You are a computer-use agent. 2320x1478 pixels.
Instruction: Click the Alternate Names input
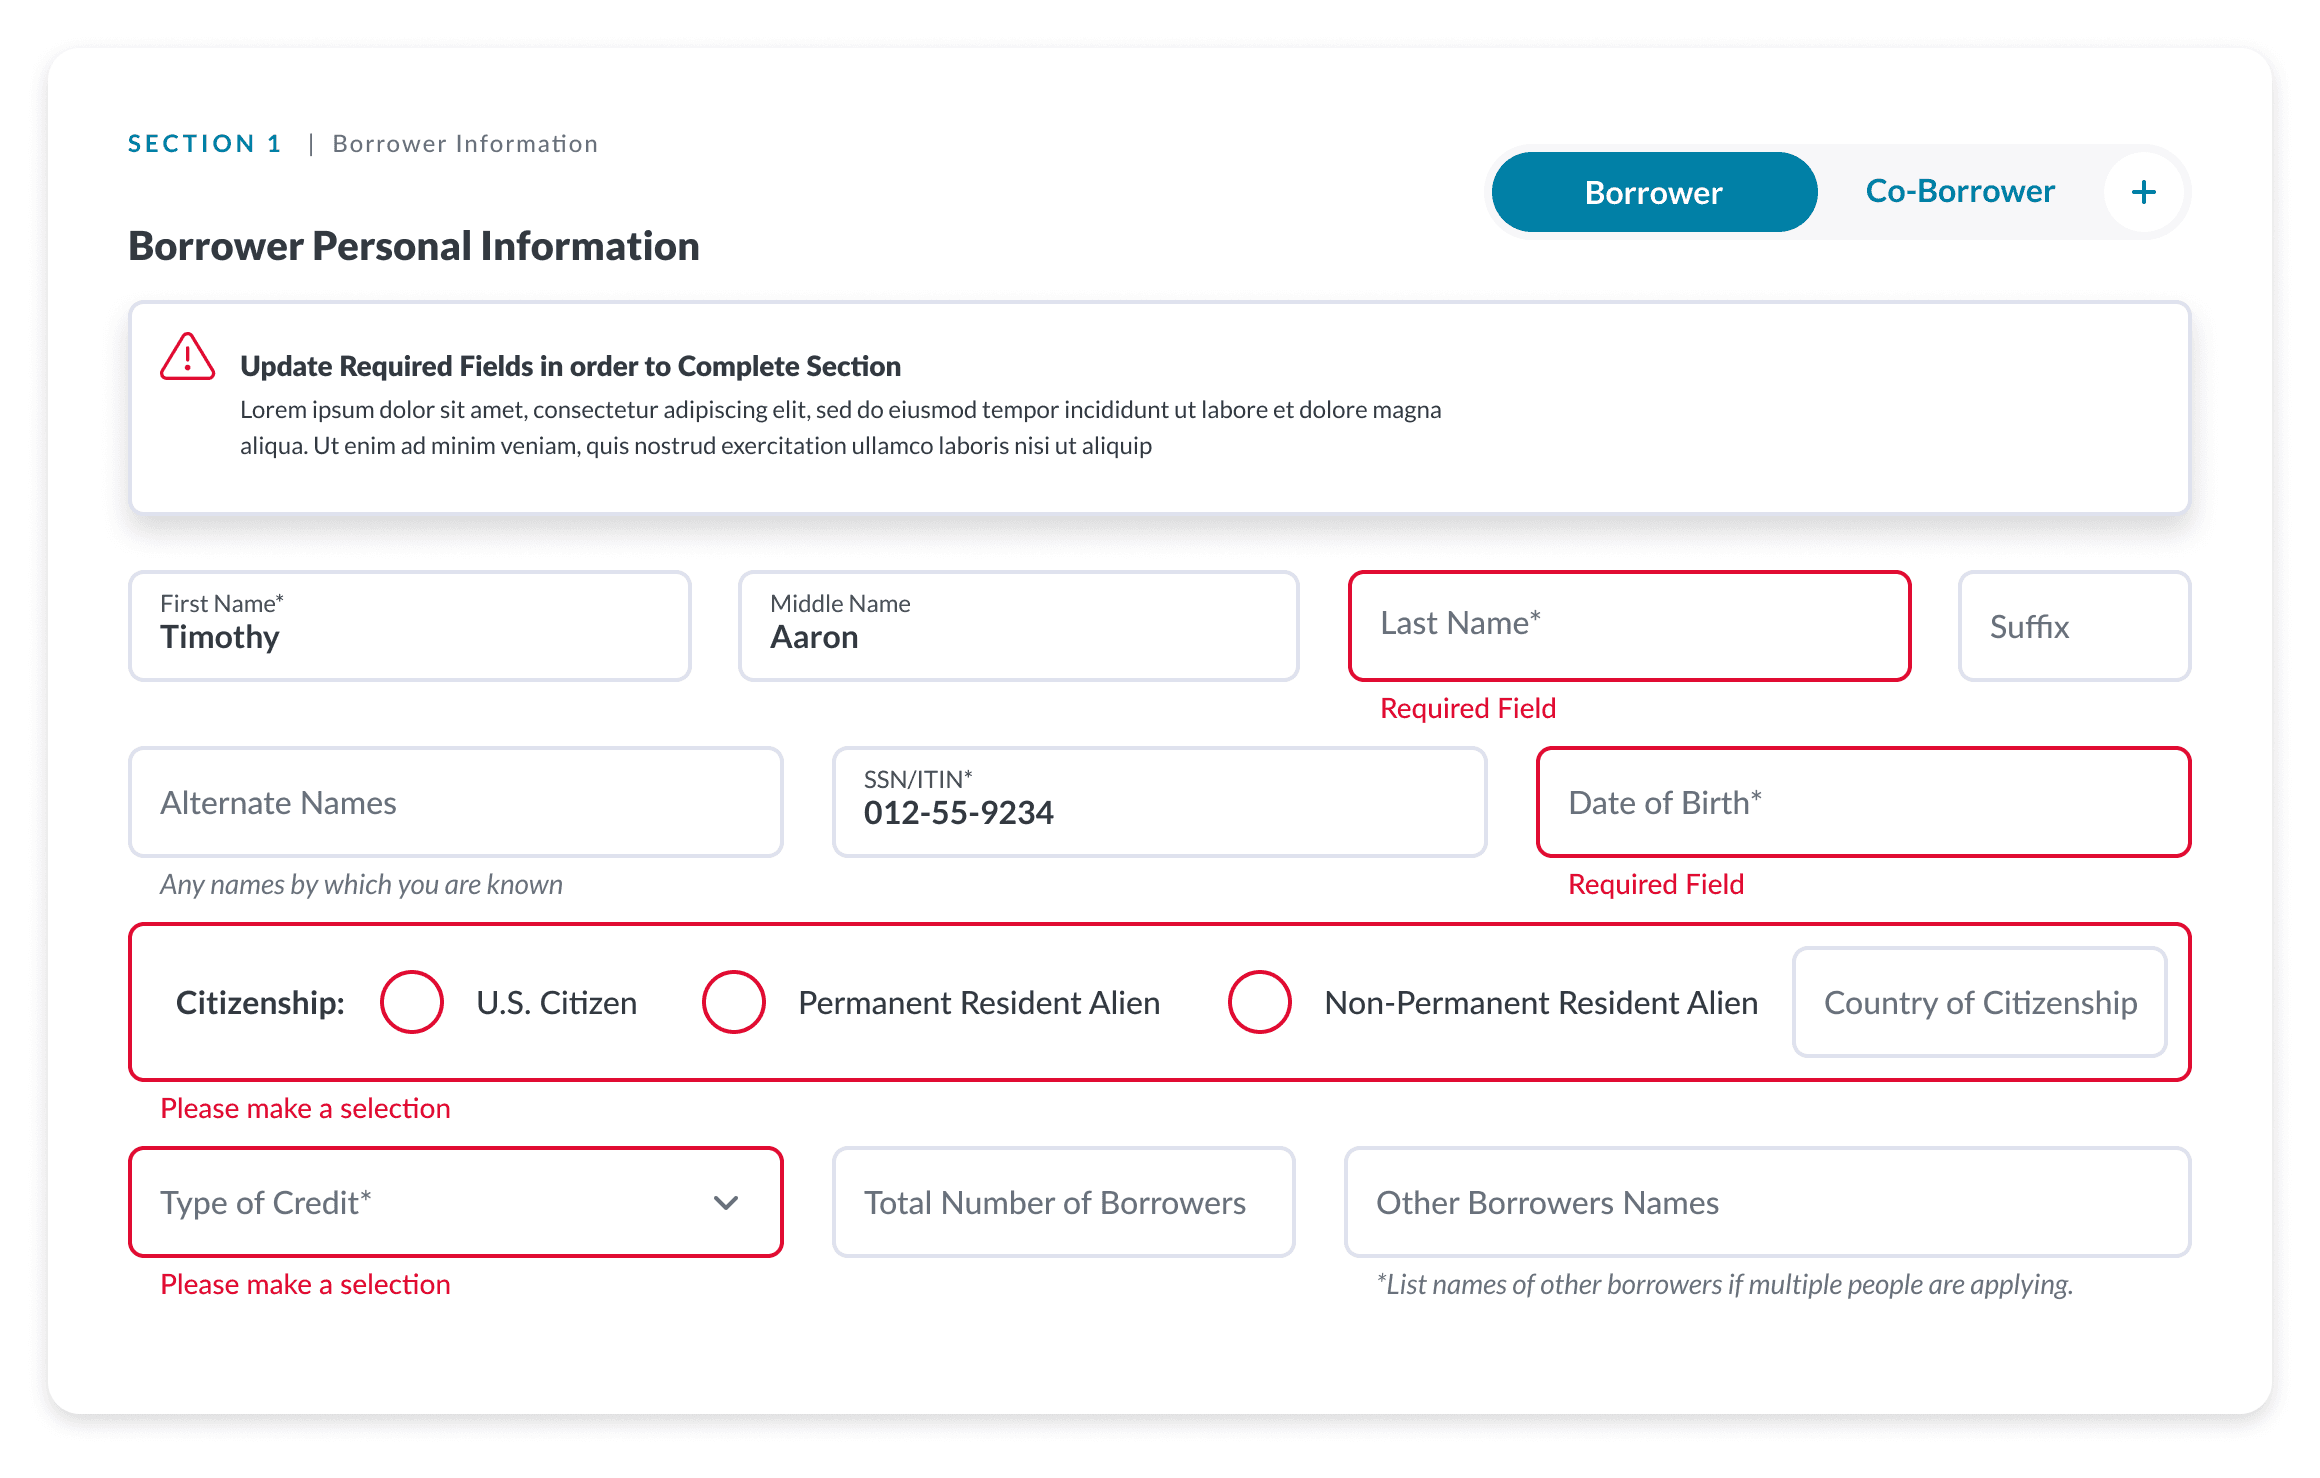pyautogui.click(x=455, y=802)
